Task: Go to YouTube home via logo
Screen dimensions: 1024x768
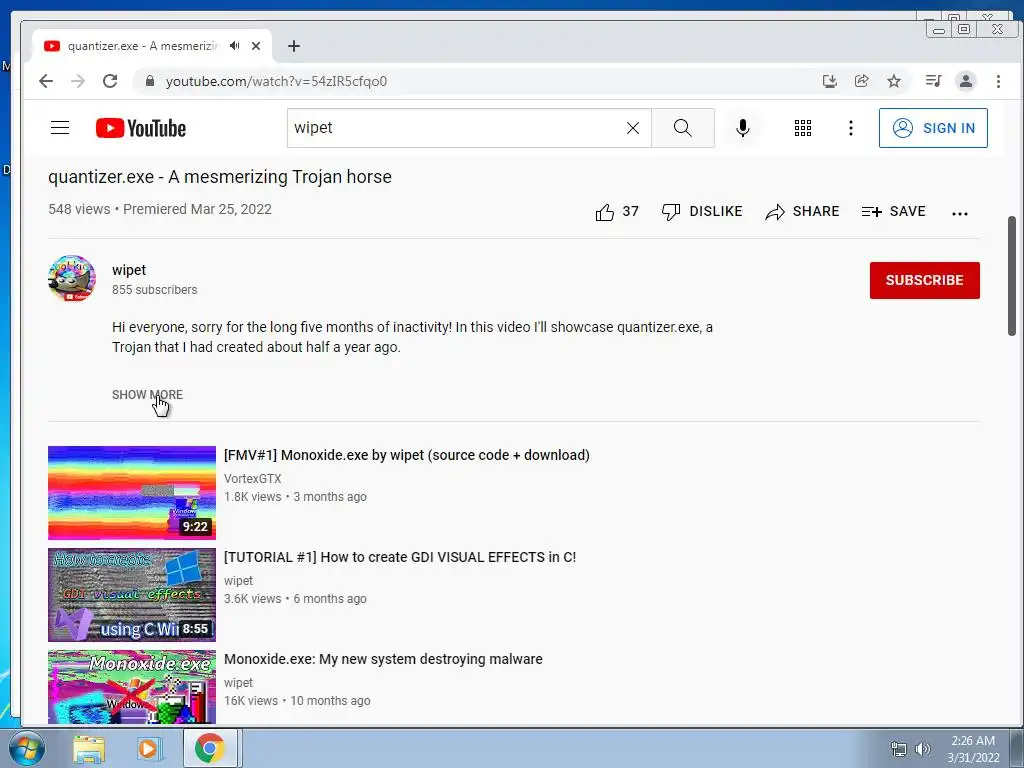Action: click(140, 128)
